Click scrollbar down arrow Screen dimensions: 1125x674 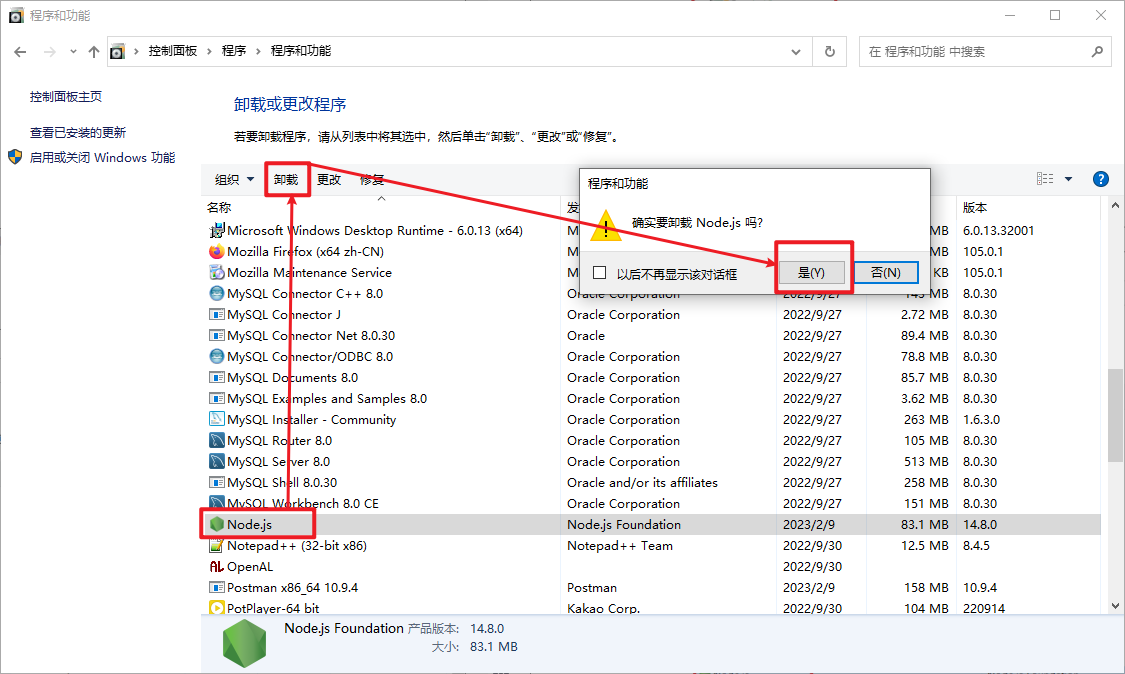pos(1115,606)
